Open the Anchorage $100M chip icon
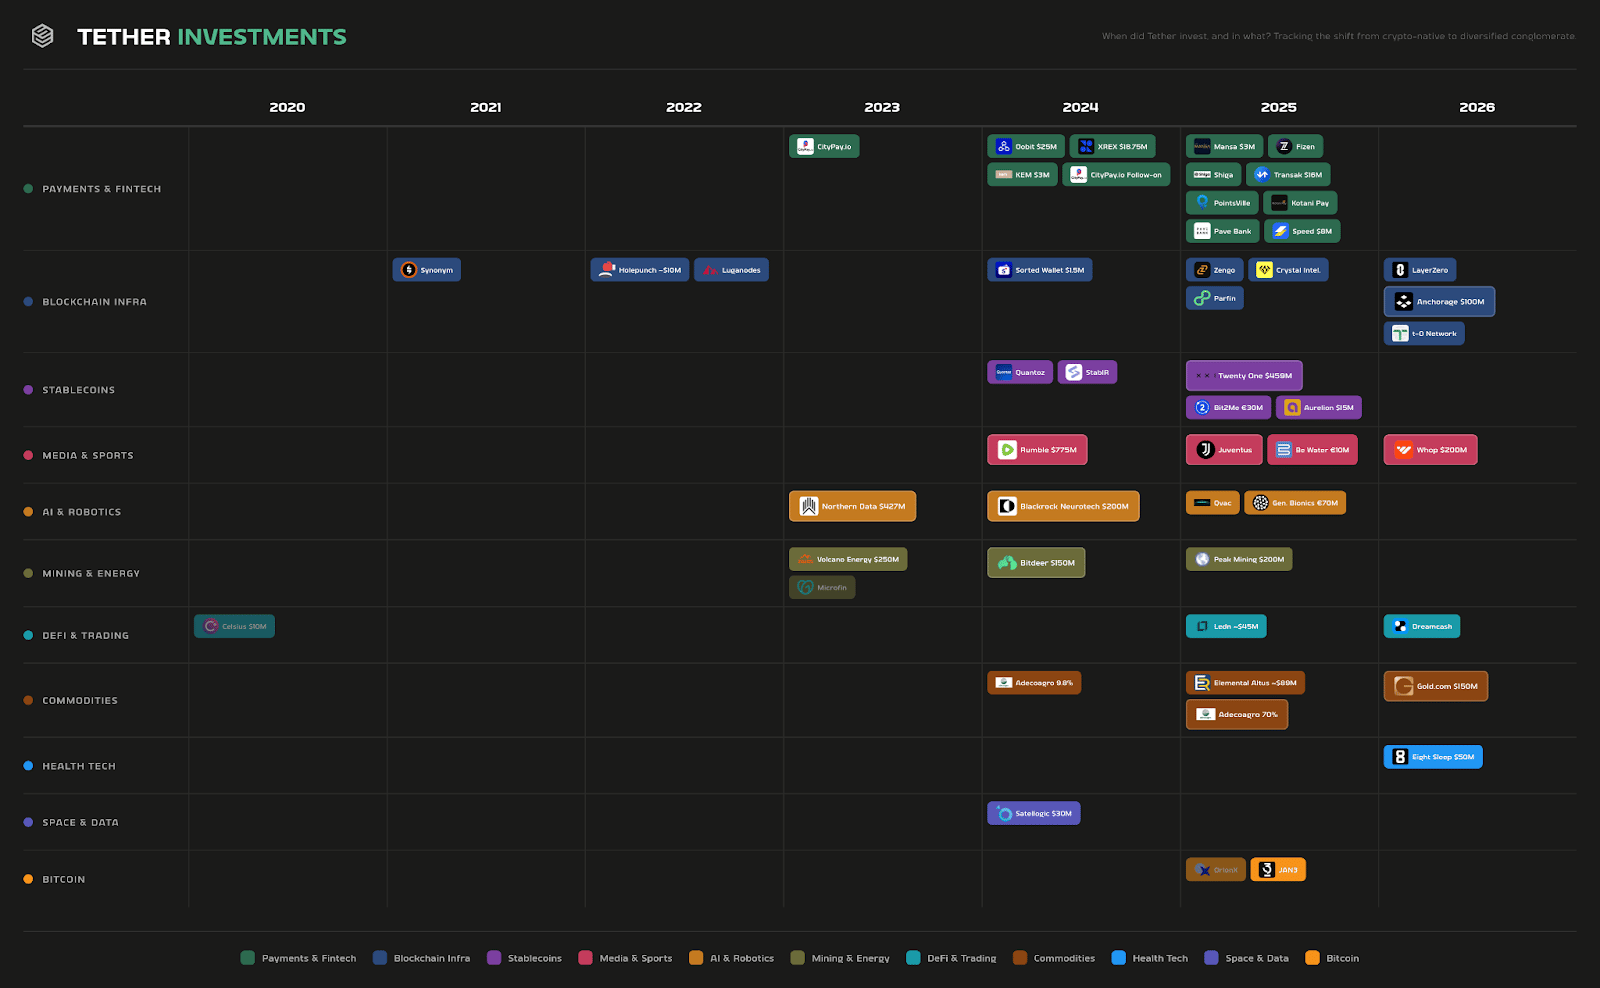This screenshot has width=1600, height=988. [x=1403, y=301]
